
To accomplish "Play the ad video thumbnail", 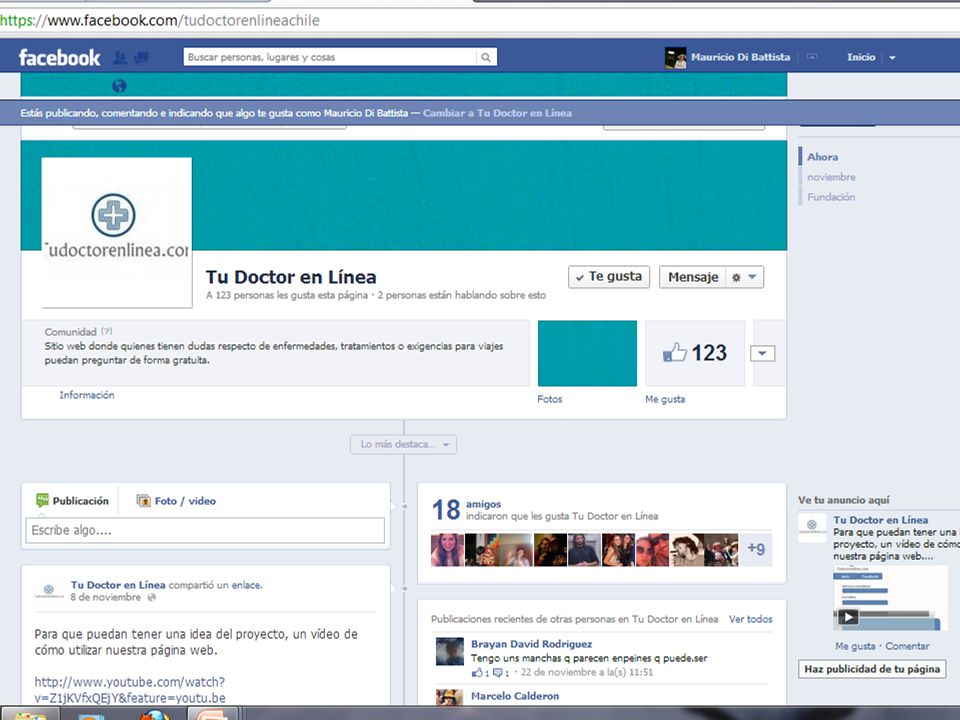I will click(x=890, y=598).
